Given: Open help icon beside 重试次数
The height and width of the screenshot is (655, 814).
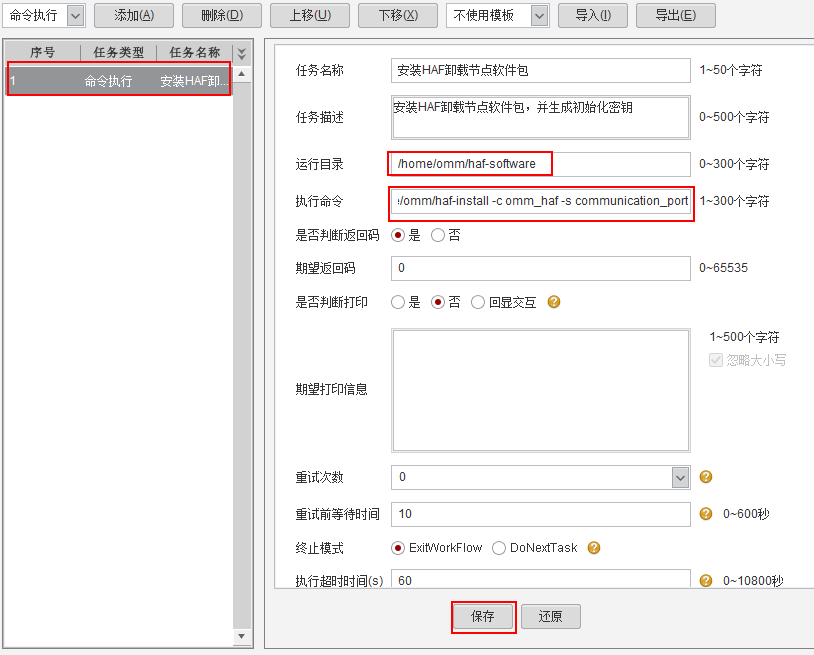Looking at the screenshot, I should tap(706, 476).
